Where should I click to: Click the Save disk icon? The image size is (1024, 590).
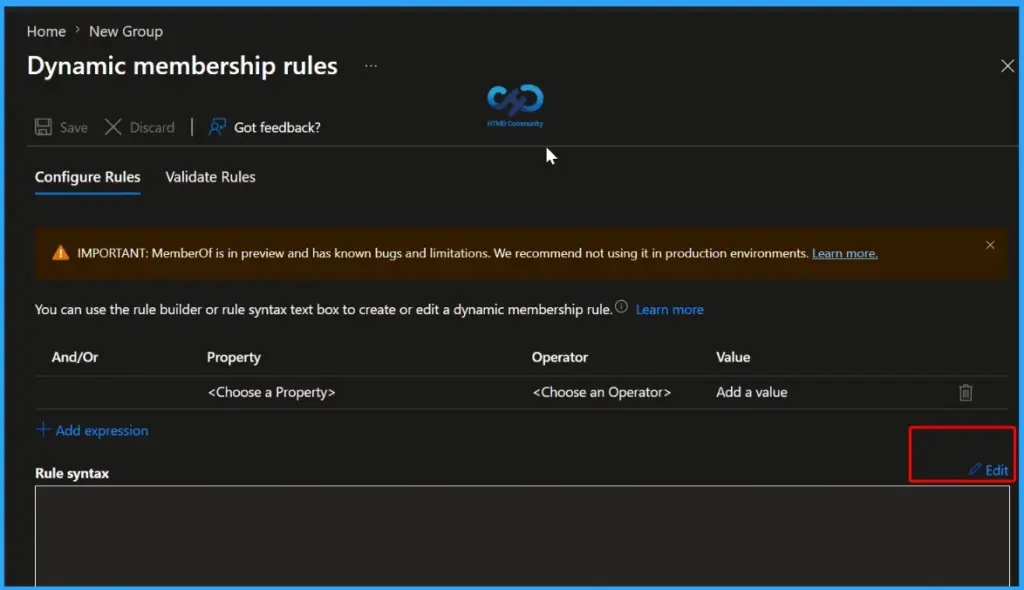click(43, 127)
